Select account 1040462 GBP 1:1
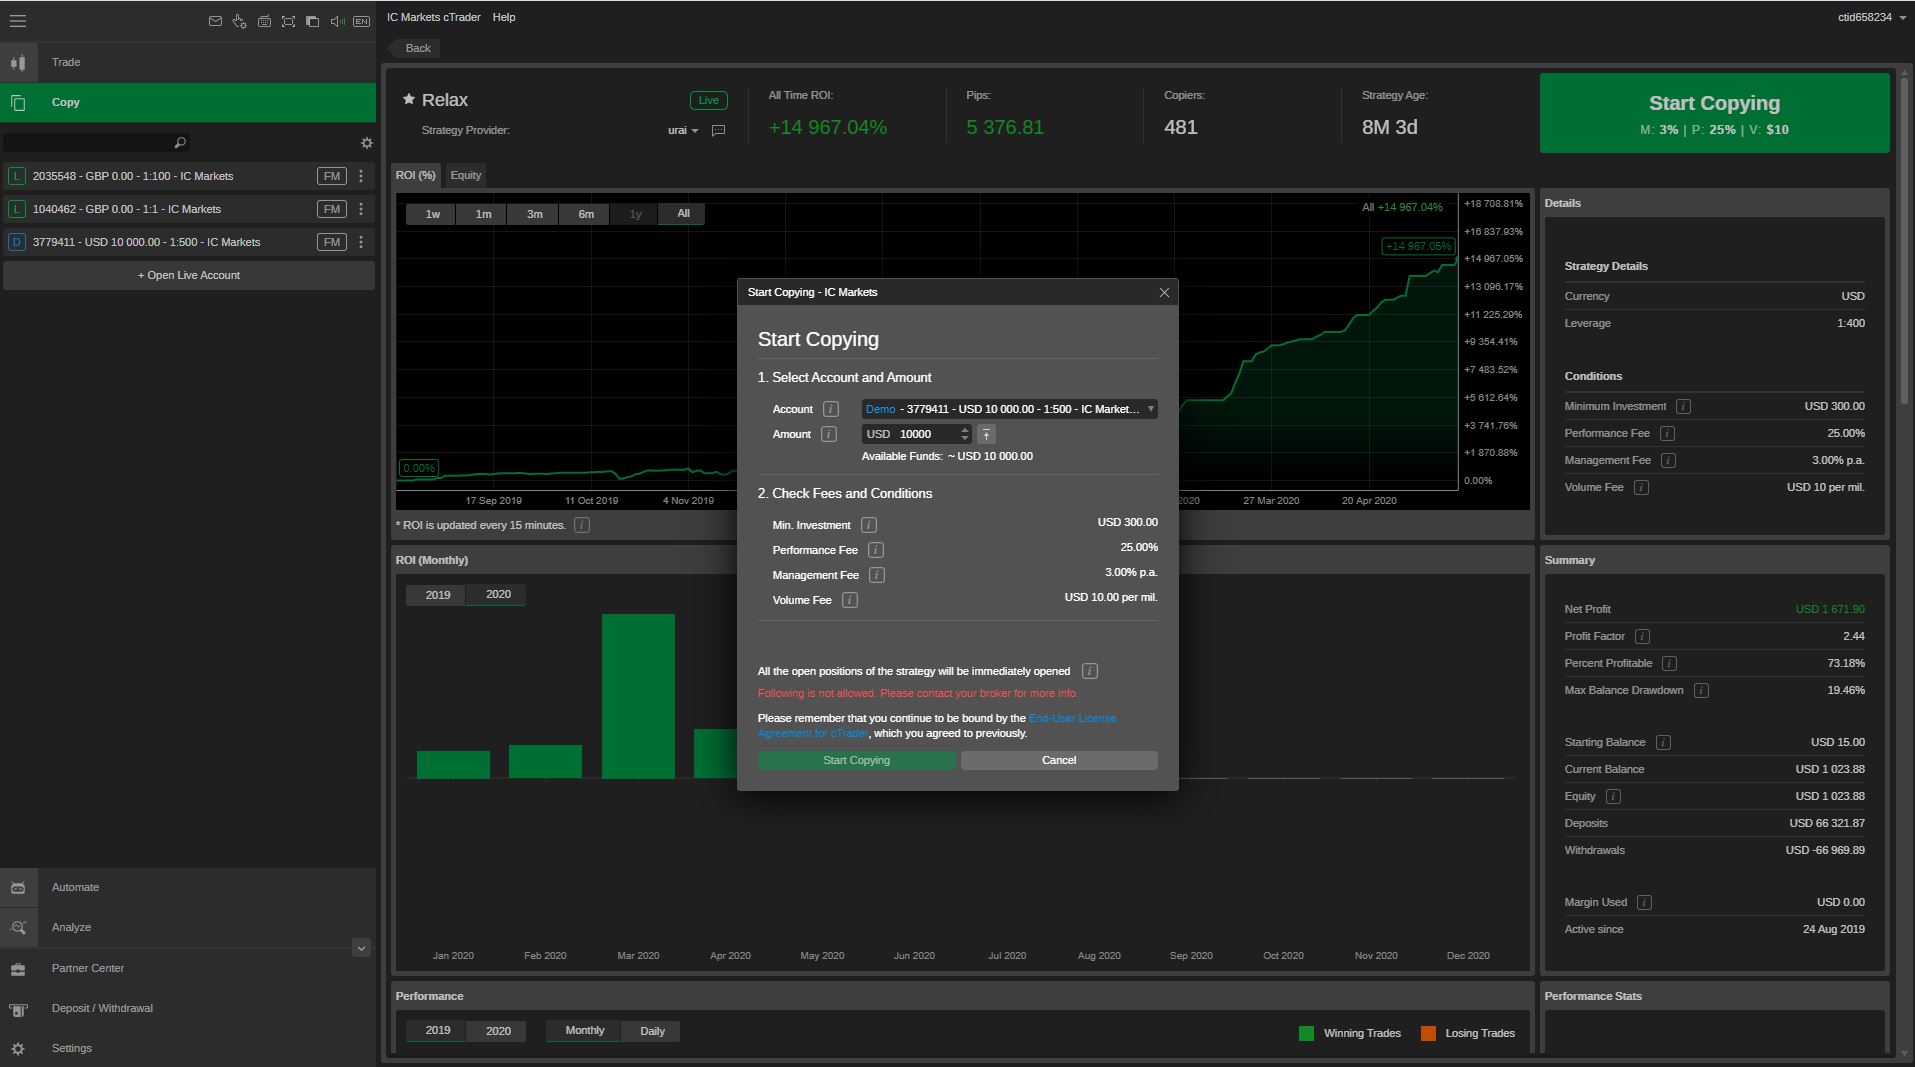 pos(160,209)
